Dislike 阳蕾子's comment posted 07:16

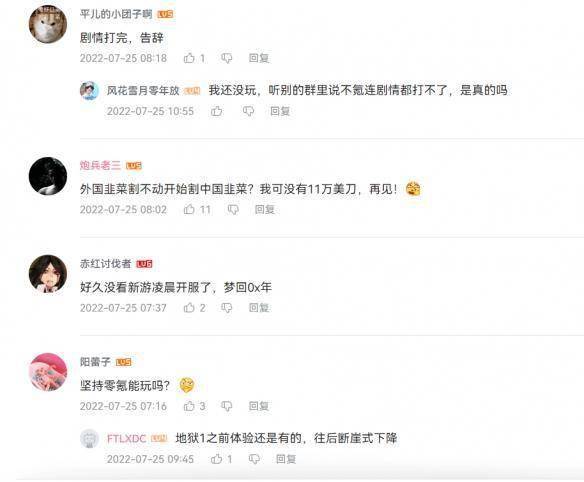[226, 406]
